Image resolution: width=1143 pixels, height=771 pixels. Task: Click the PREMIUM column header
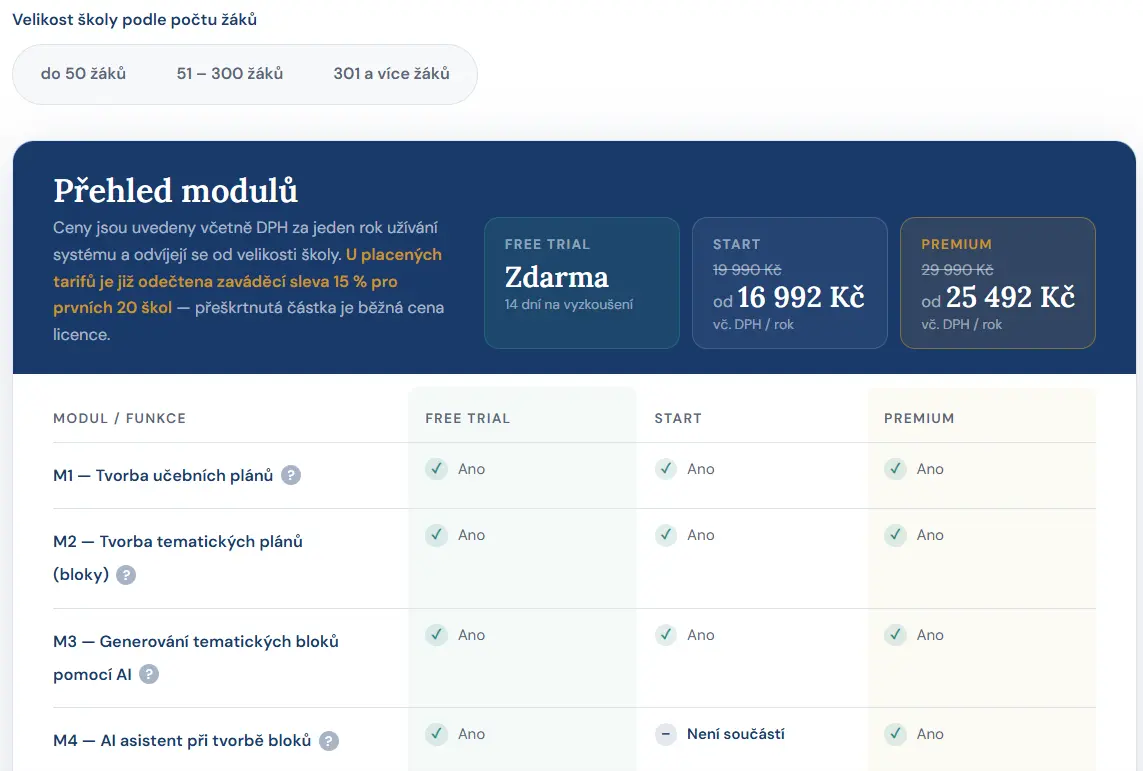918,418
